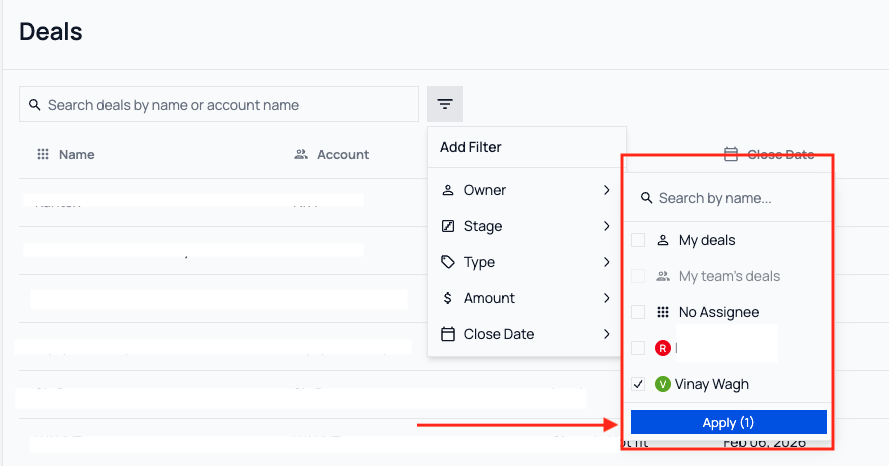Viewport: 889px width, 466px height.
Task: Expand the Owner filter submenu arrow
Action: [x=606, y=190]
